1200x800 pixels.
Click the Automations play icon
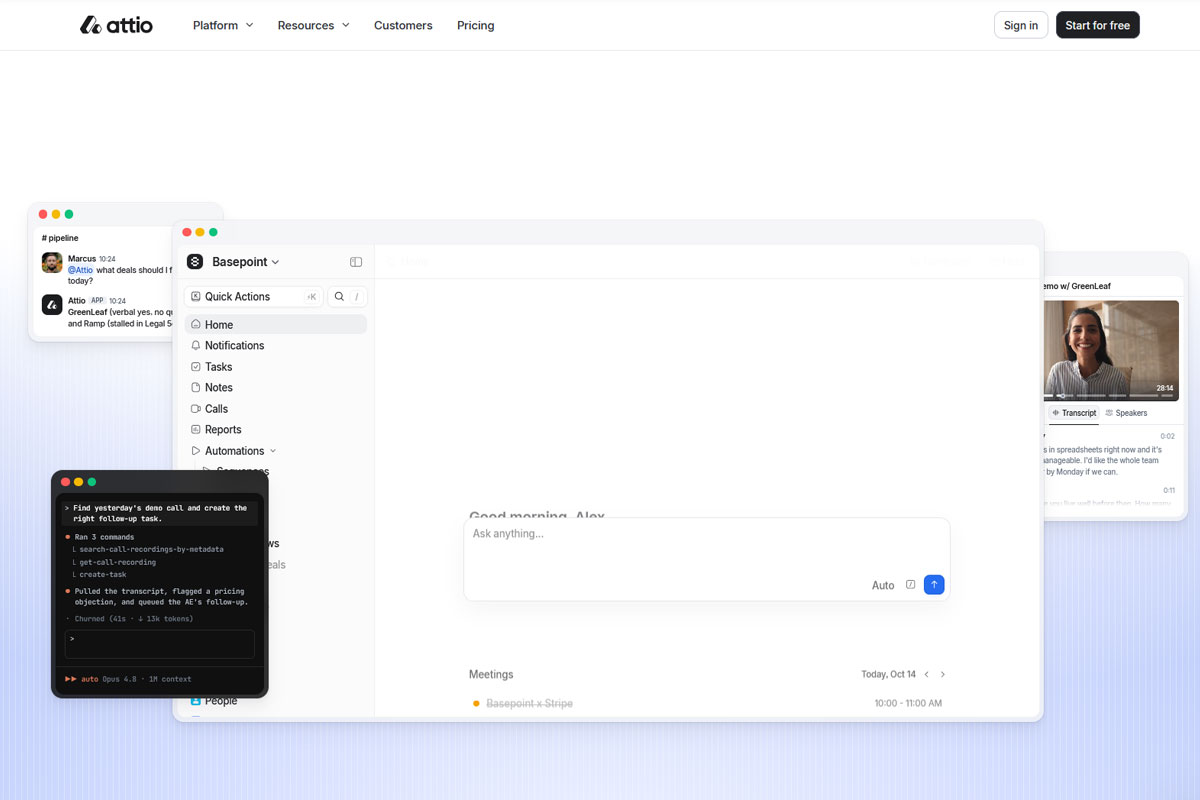(x=196, y=451)
